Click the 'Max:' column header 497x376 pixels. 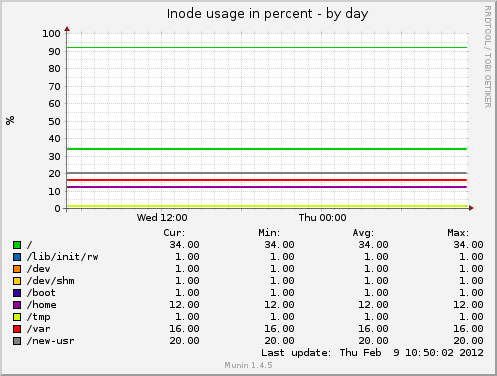pyautogui.click(x=458, y=233)
